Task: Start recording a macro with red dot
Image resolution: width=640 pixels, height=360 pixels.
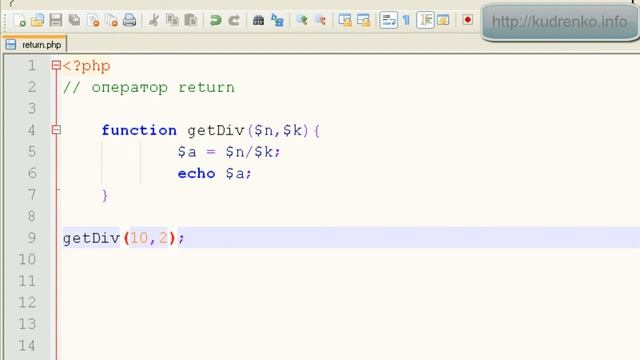Action: (x=468, y=20)
